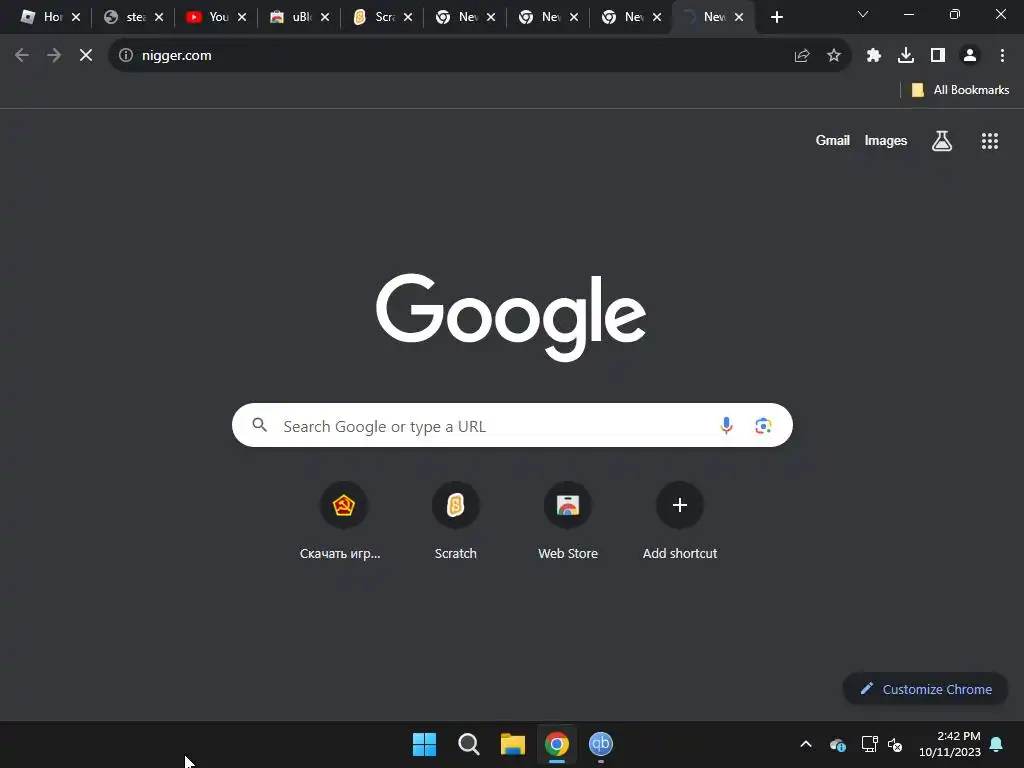Show hidden system tray icons
1024x768 pixels.
[806, 744]
